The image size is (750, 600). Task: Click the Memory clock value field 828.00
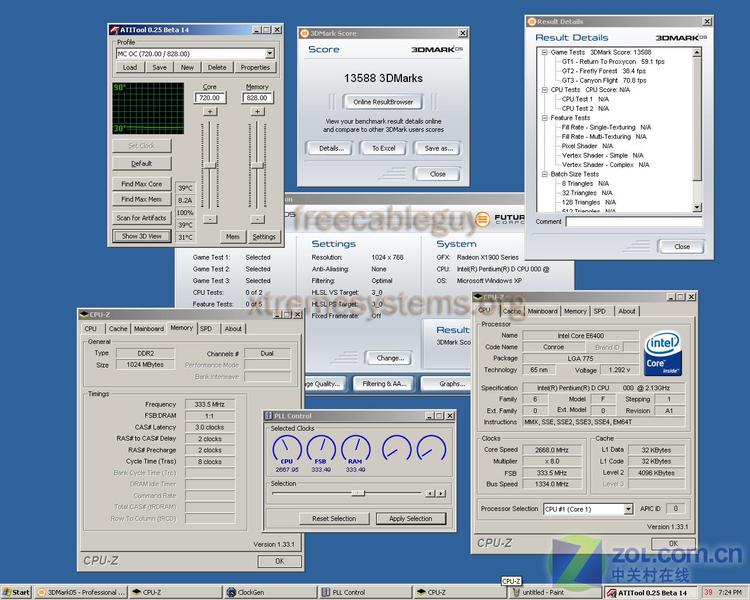pos(257,98)
